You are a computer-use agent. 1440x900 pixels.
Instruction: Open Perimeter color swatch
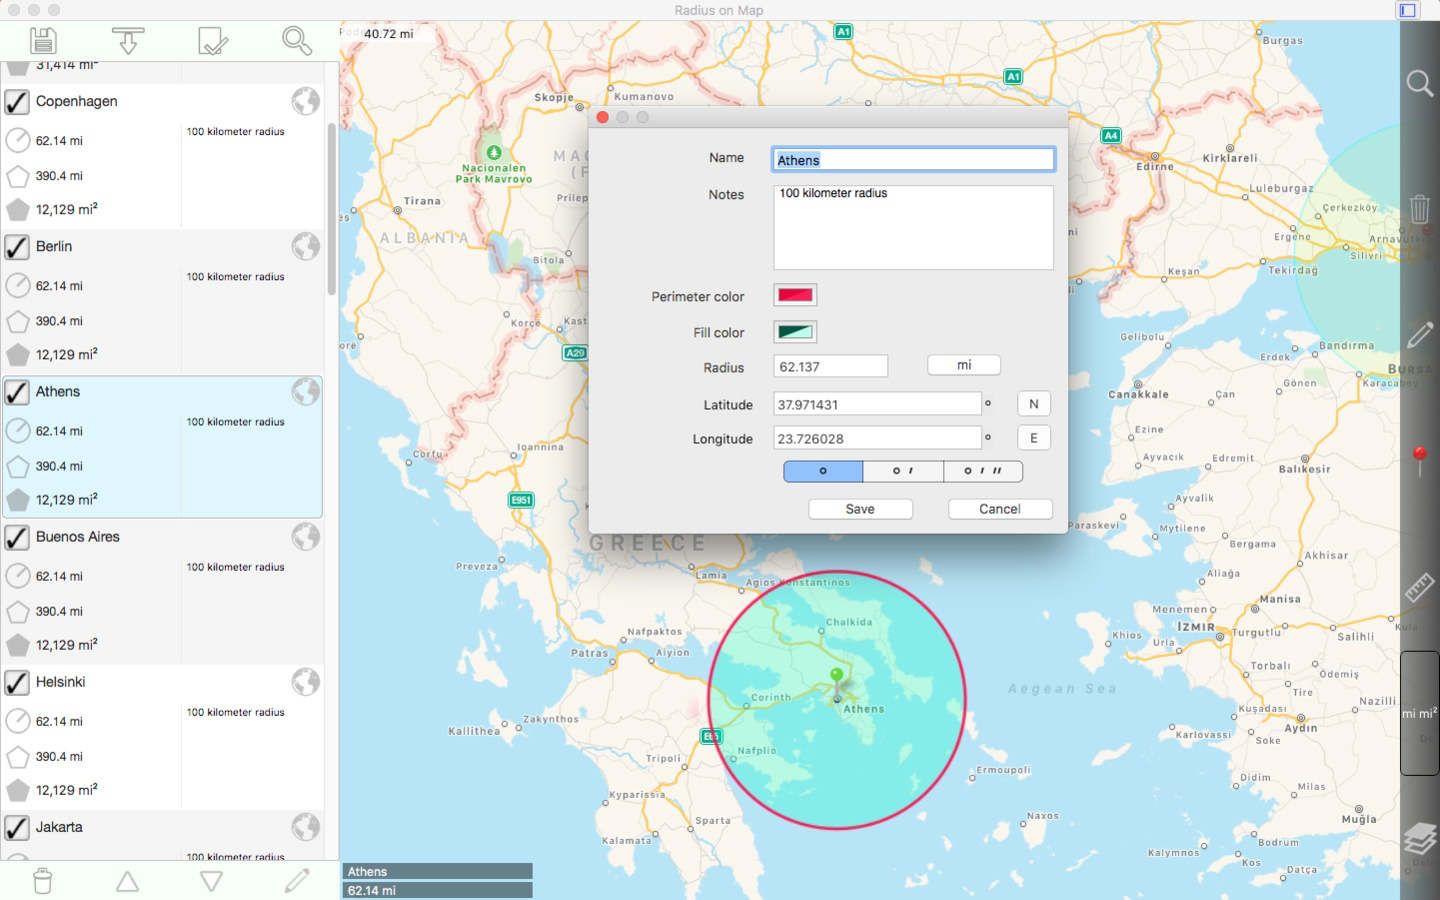795,295
